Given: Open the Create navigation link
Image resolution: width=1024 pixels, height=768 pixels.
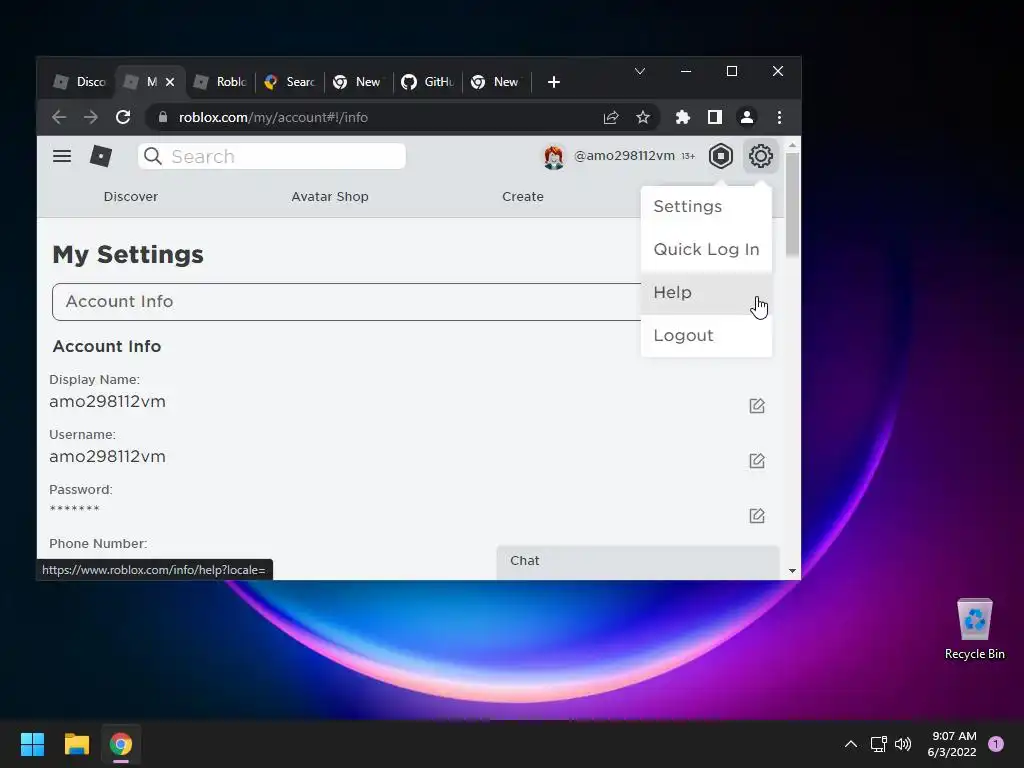Looking at the screenshot, I should click(x=522, y=197).
